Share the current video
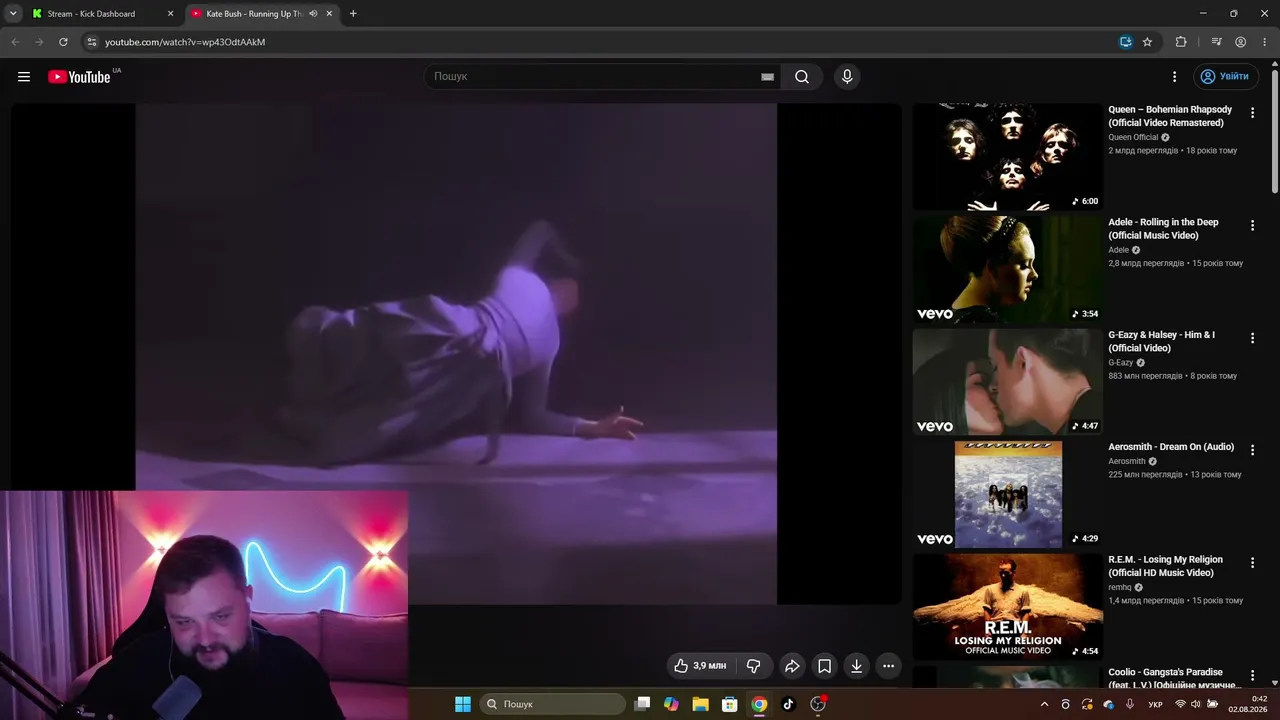Screen dimensions: 1280x720 pos(792,666)
